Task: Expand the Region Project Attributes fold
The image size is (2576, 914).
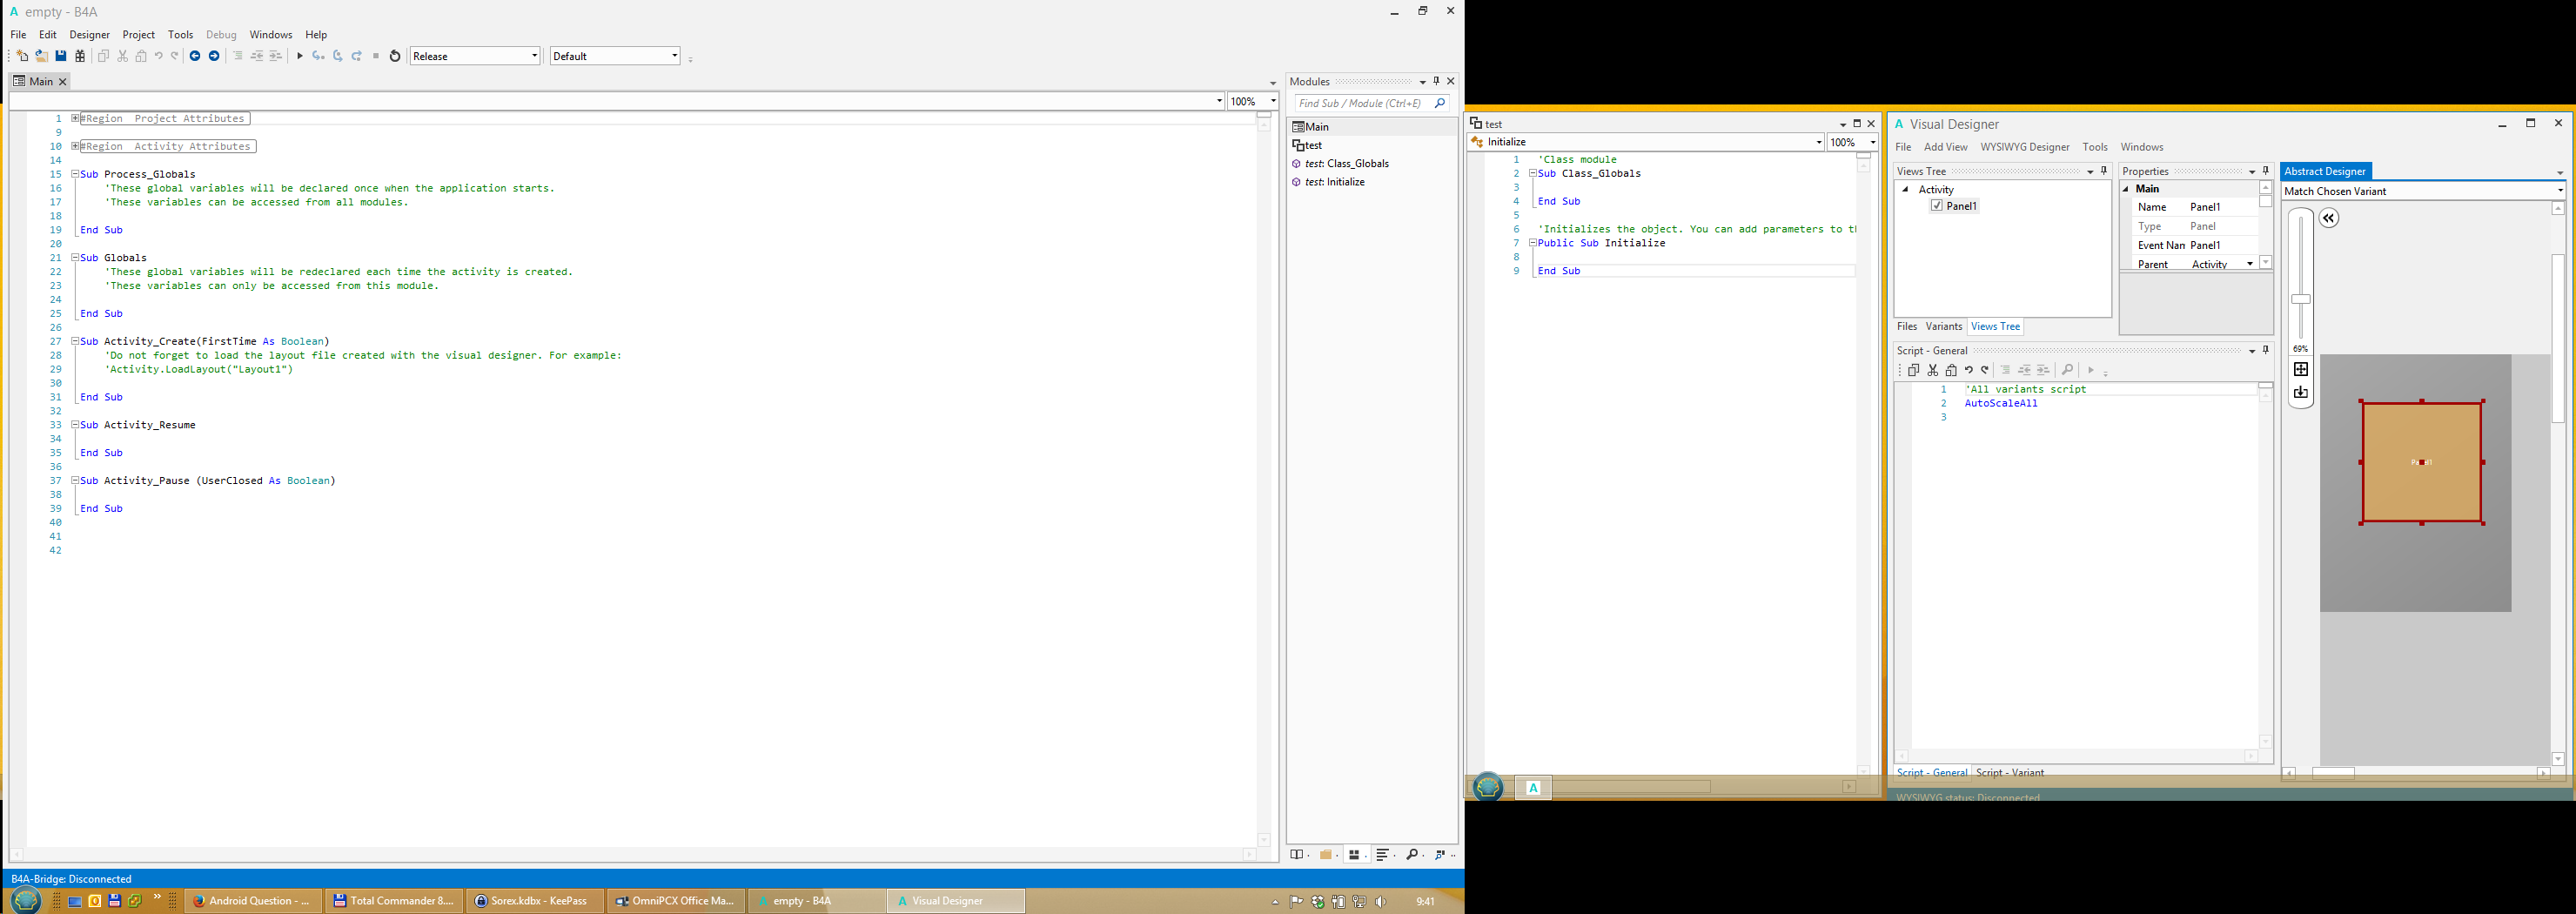Action: (75, 118)
